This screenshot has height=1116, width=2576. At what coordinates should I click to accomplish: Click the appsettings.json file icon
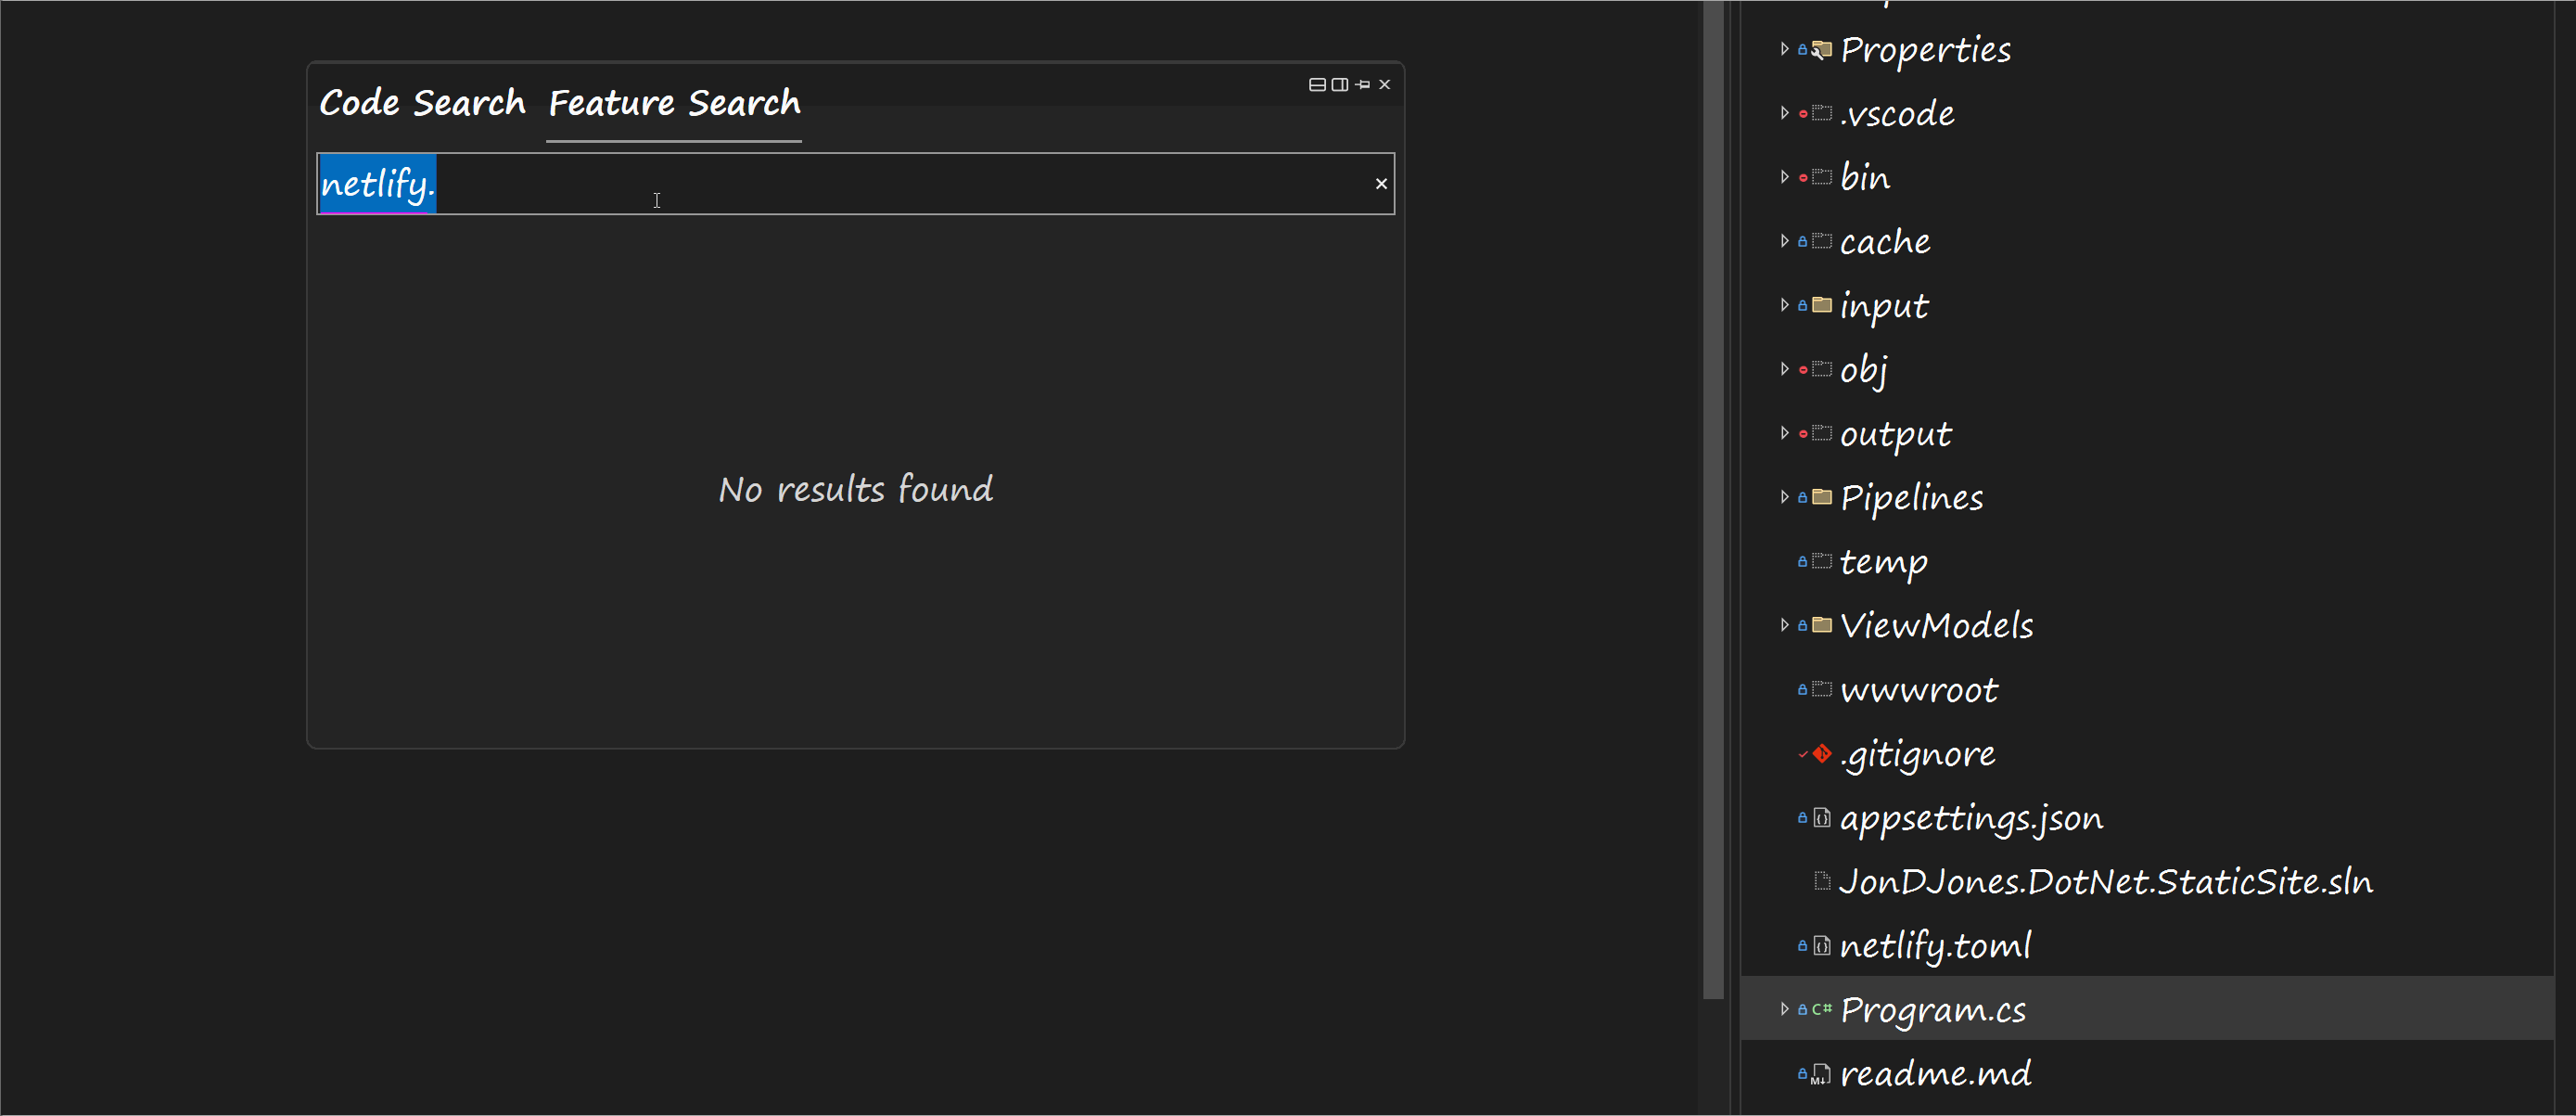(1822, 818)
